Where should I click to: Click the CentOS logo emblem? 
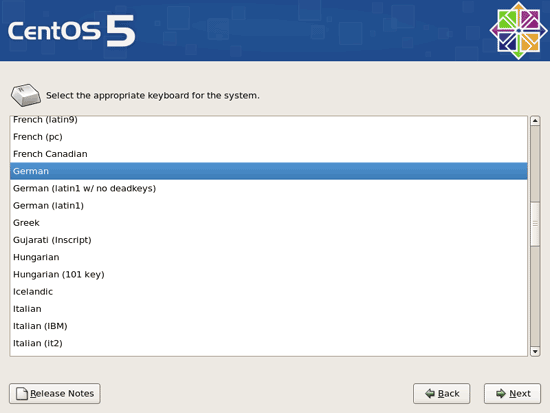tap(518, 31)
